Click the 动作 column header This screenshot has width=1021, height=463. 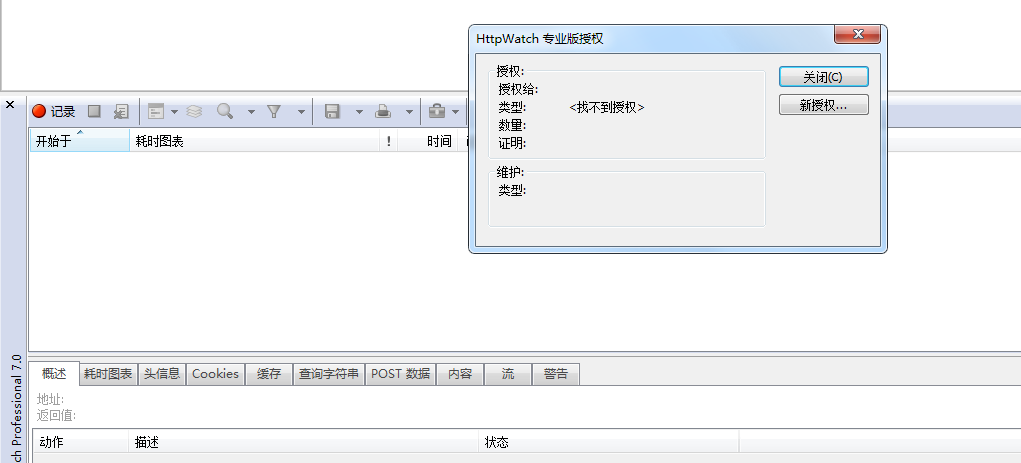[x=81, y=442]
